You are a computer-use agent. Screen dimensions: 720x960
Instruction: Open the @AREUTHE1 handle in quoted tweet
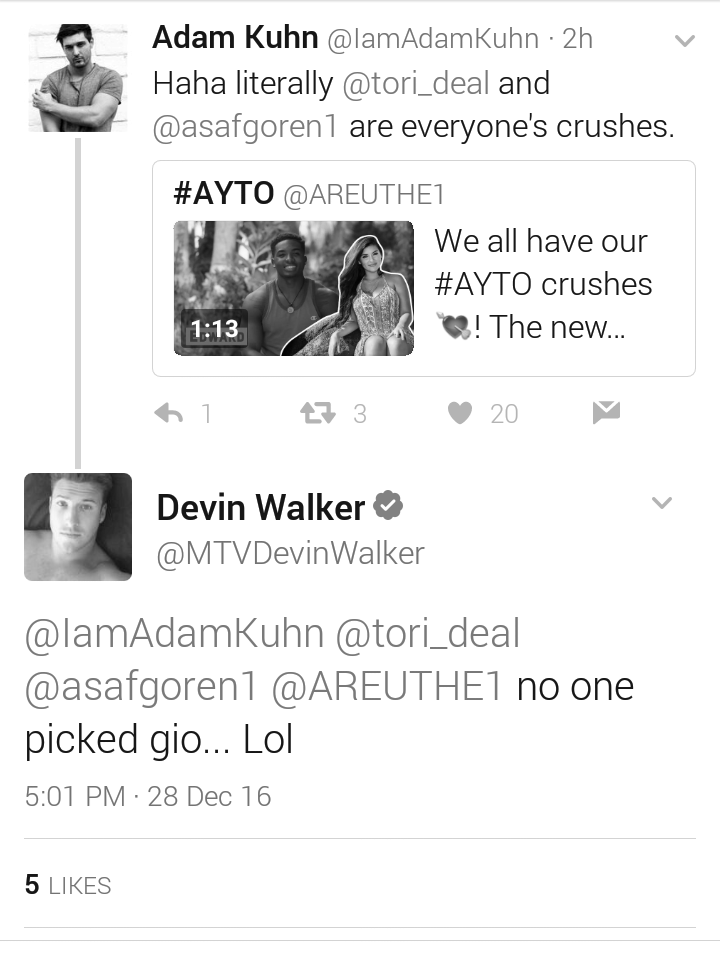364,195
